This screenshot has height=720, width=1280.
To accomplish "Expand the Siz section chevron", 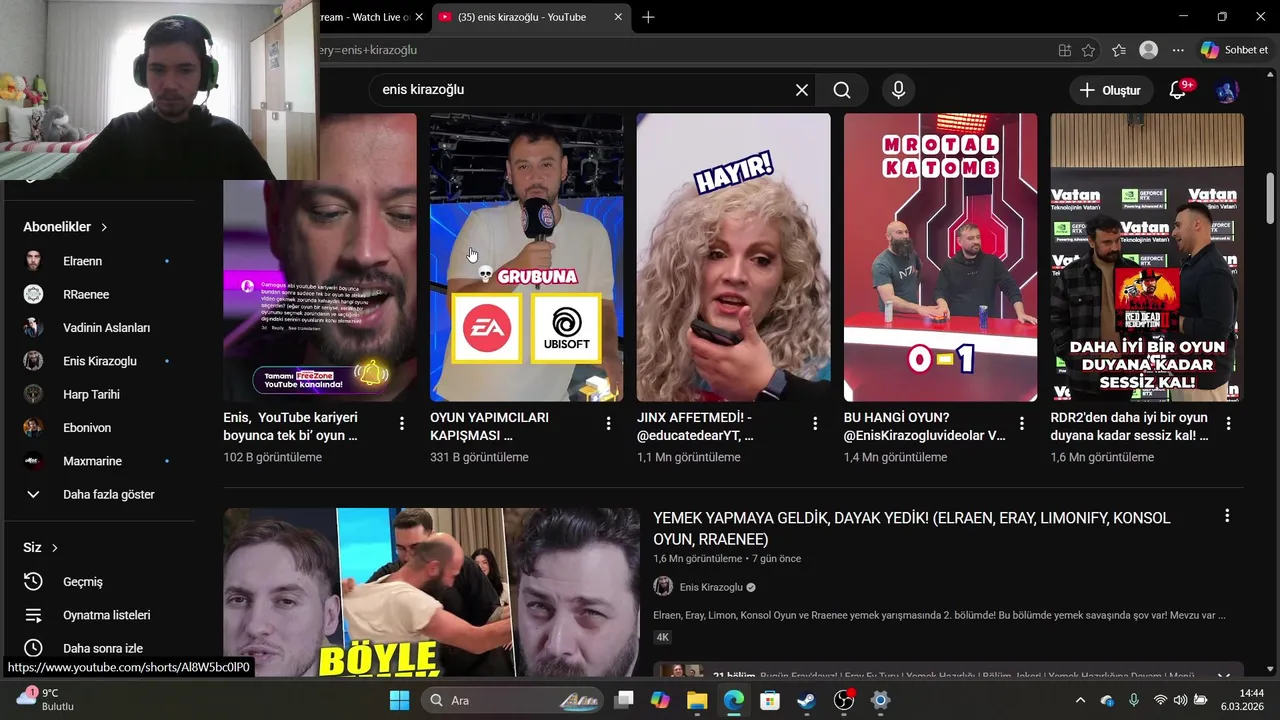I will (x=54, y=548).
